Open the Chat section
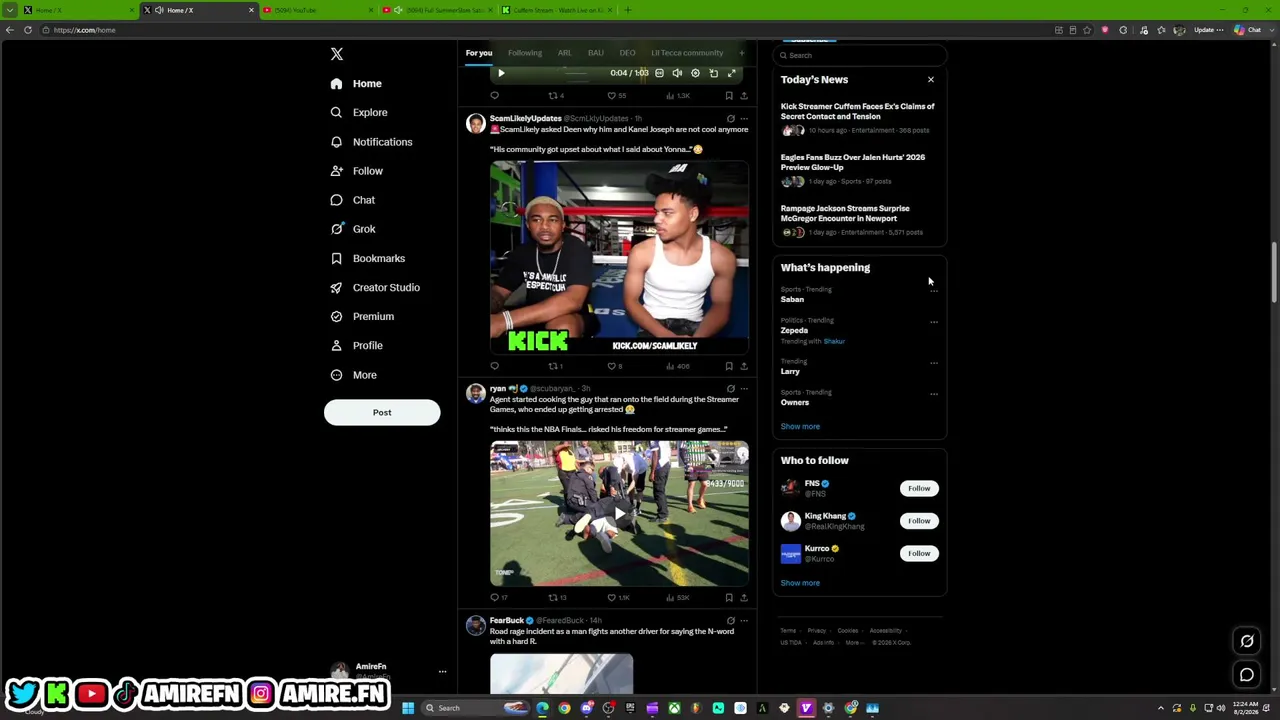Image resolution: width=1280 pixels, height=720 pixels. point(353,200)
